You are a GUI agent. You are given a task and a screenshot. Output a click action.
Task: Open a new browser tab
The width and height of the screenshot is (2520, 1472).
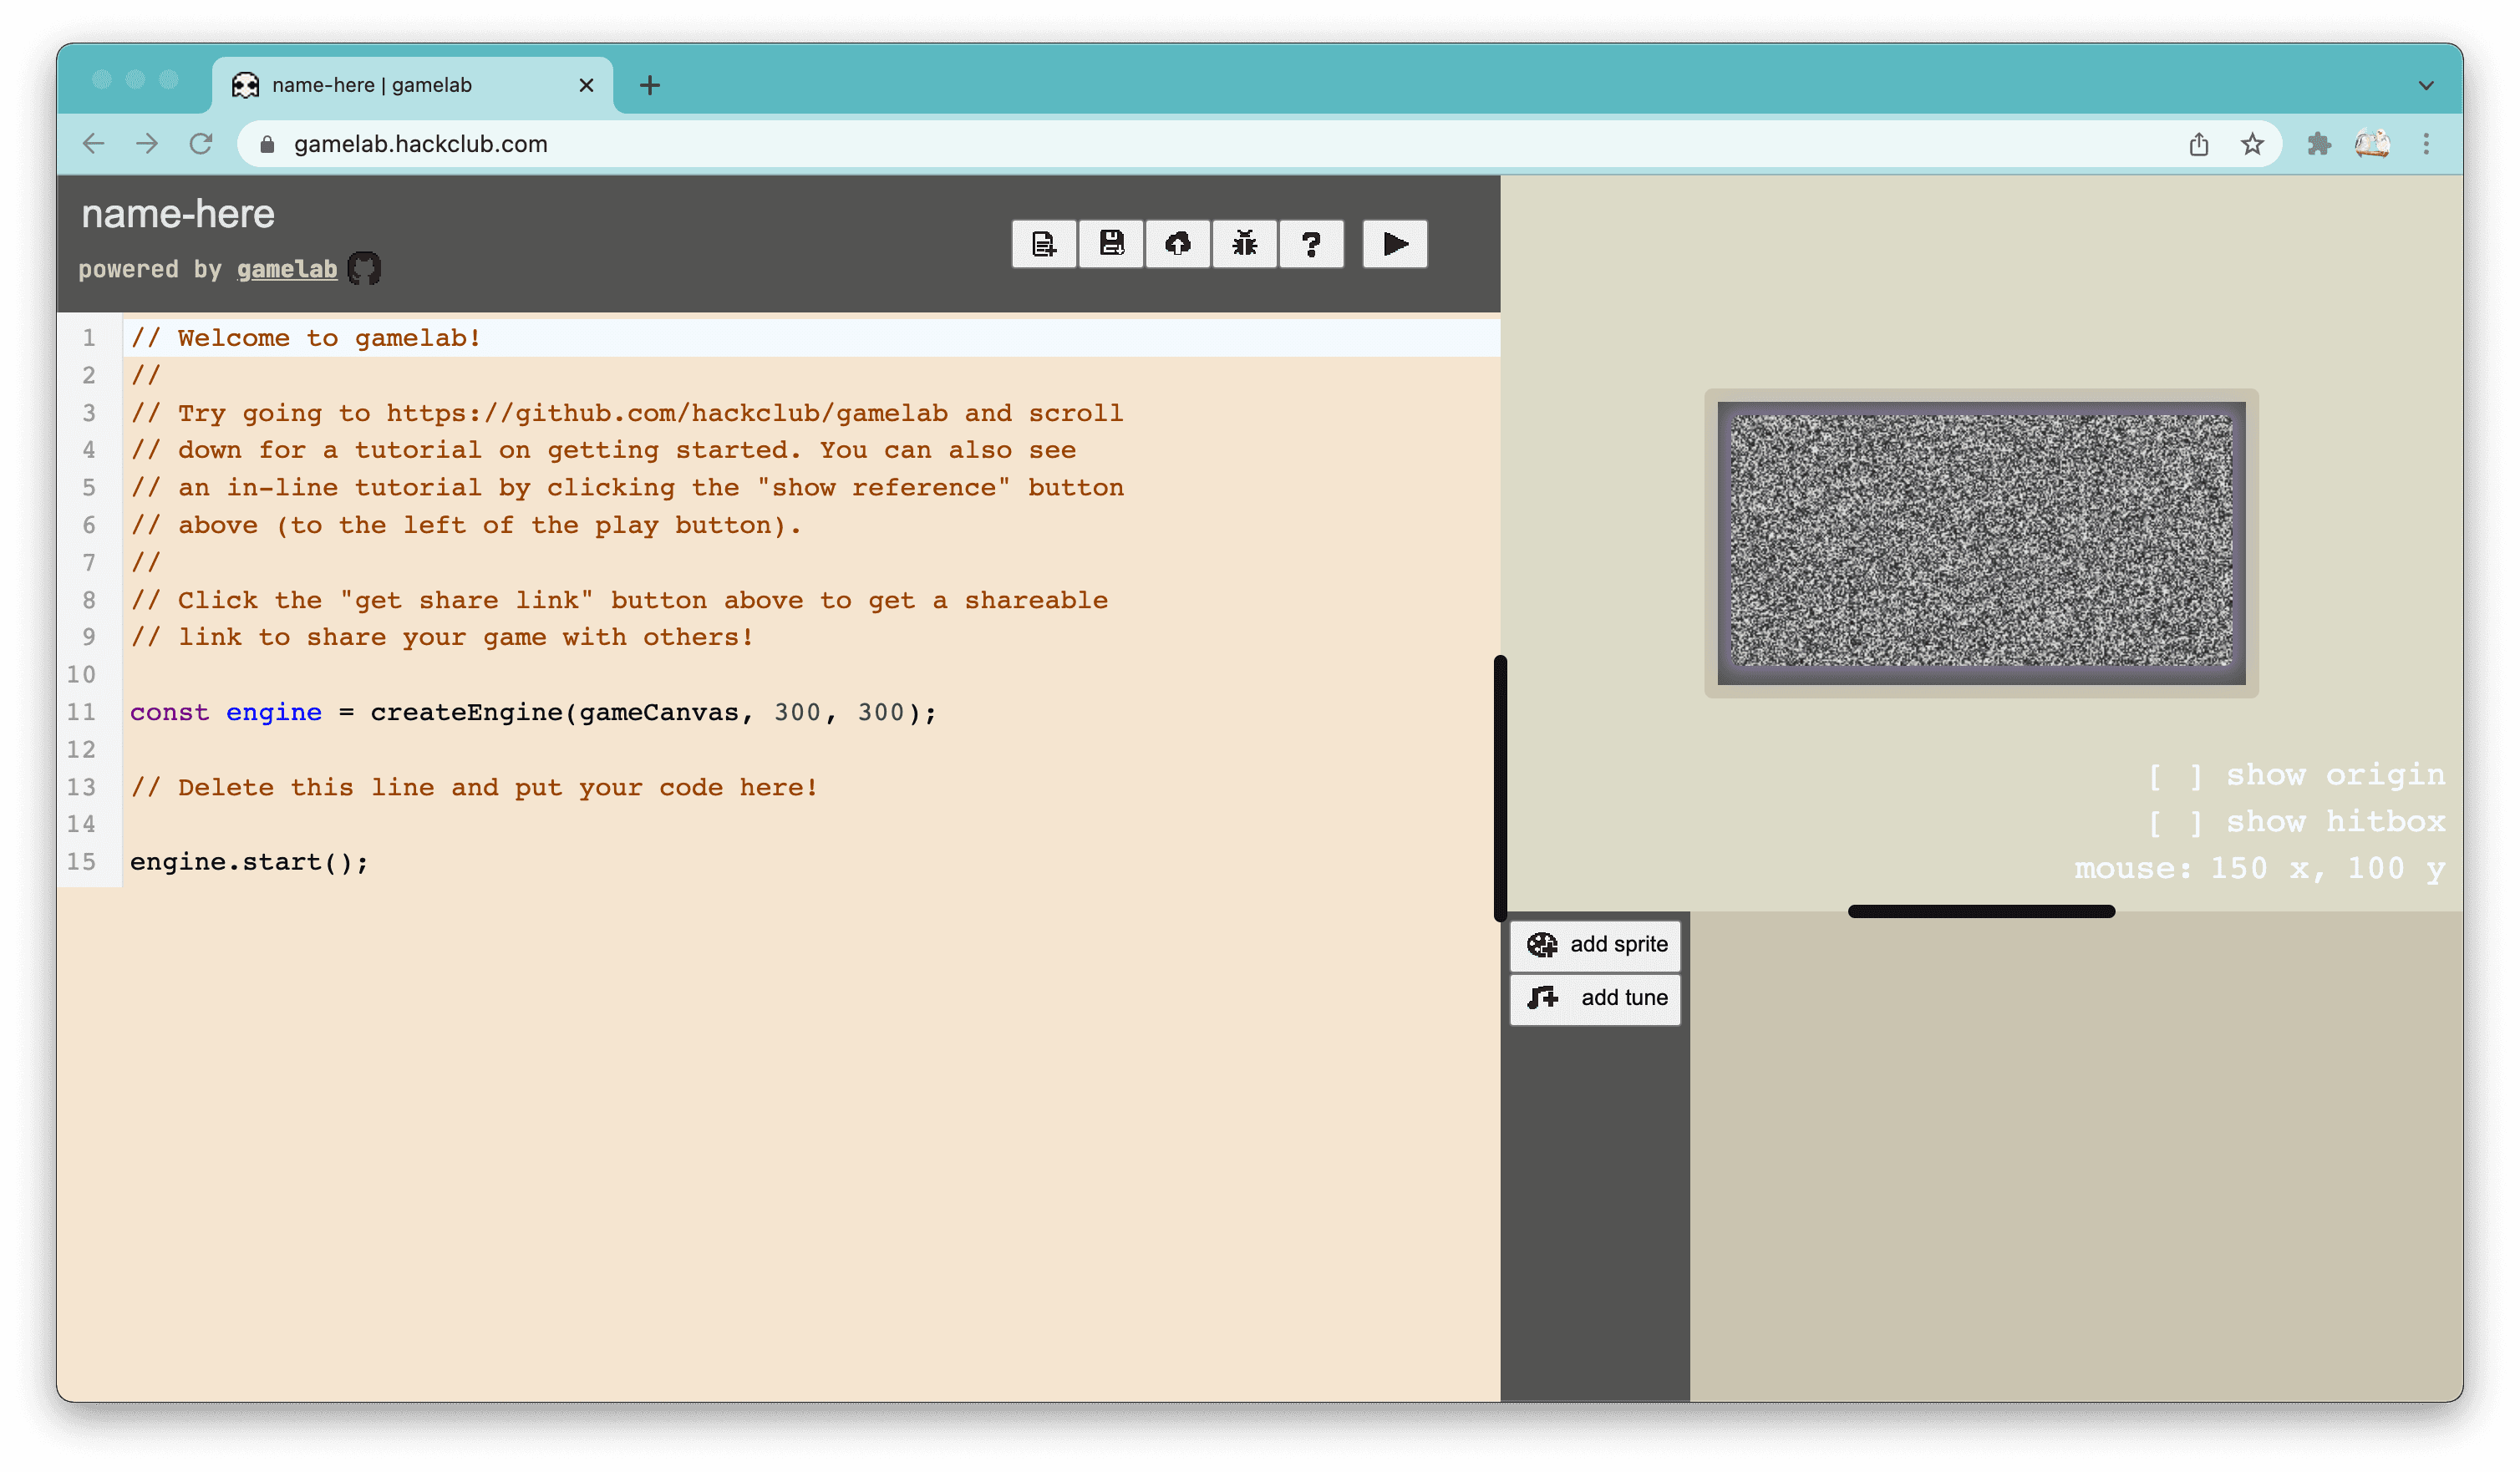649,85
